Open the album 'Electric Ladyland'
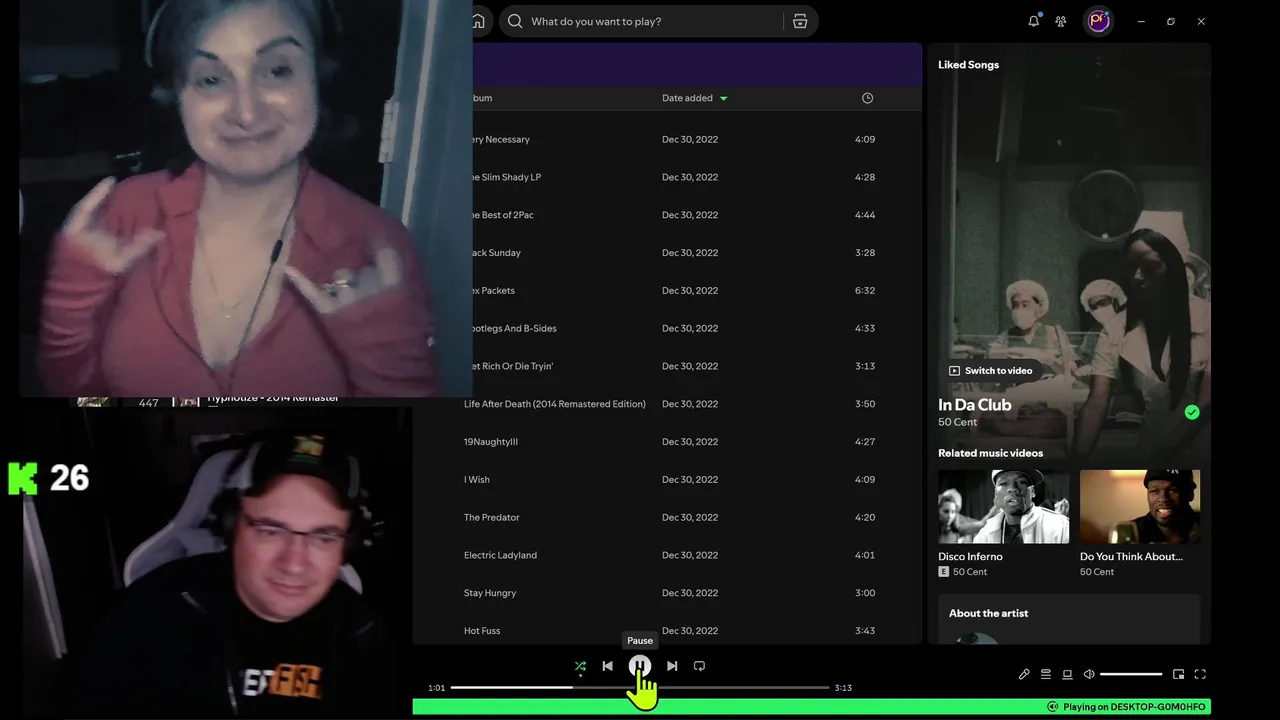Viewport: 1280px width, 720px height. coord(500,555)
